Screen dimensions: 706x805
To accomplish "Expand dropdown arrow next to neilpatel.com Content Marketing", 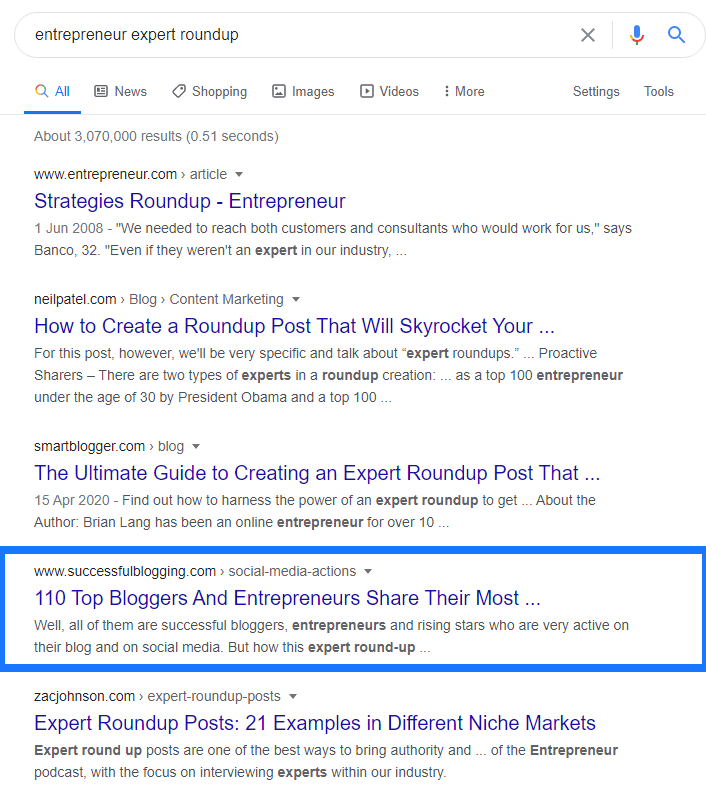I will [x=296, y=299].
